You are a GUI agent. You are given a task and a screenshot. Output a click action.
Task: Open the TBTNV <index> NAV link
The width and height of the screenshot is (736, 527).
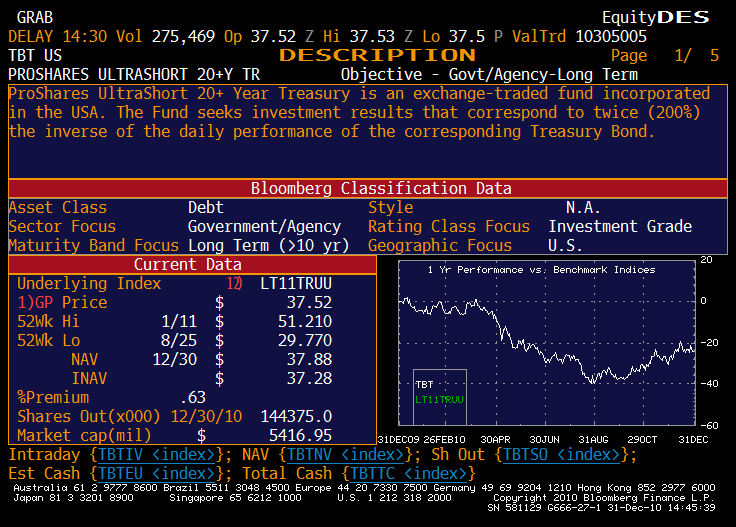(345, 454)
